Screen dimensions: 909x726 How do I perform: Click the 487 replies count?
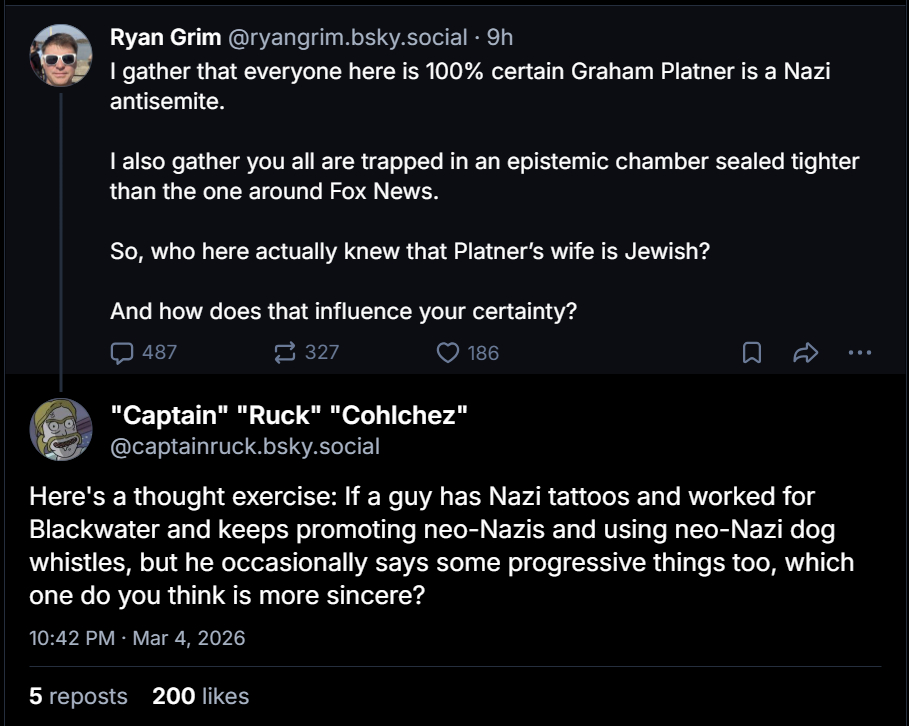coord(160,352)
